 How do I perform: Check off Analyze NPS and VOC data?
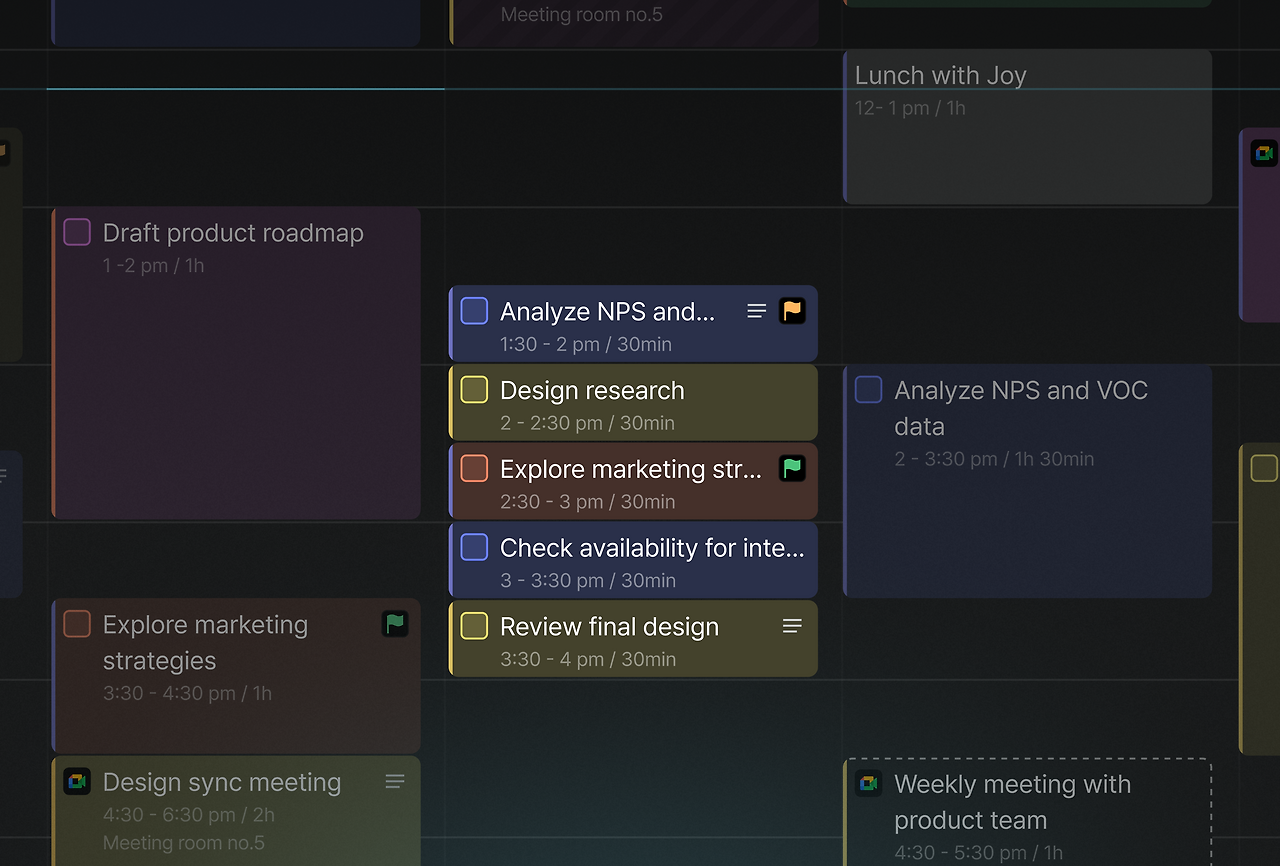[x=868, y=390]
